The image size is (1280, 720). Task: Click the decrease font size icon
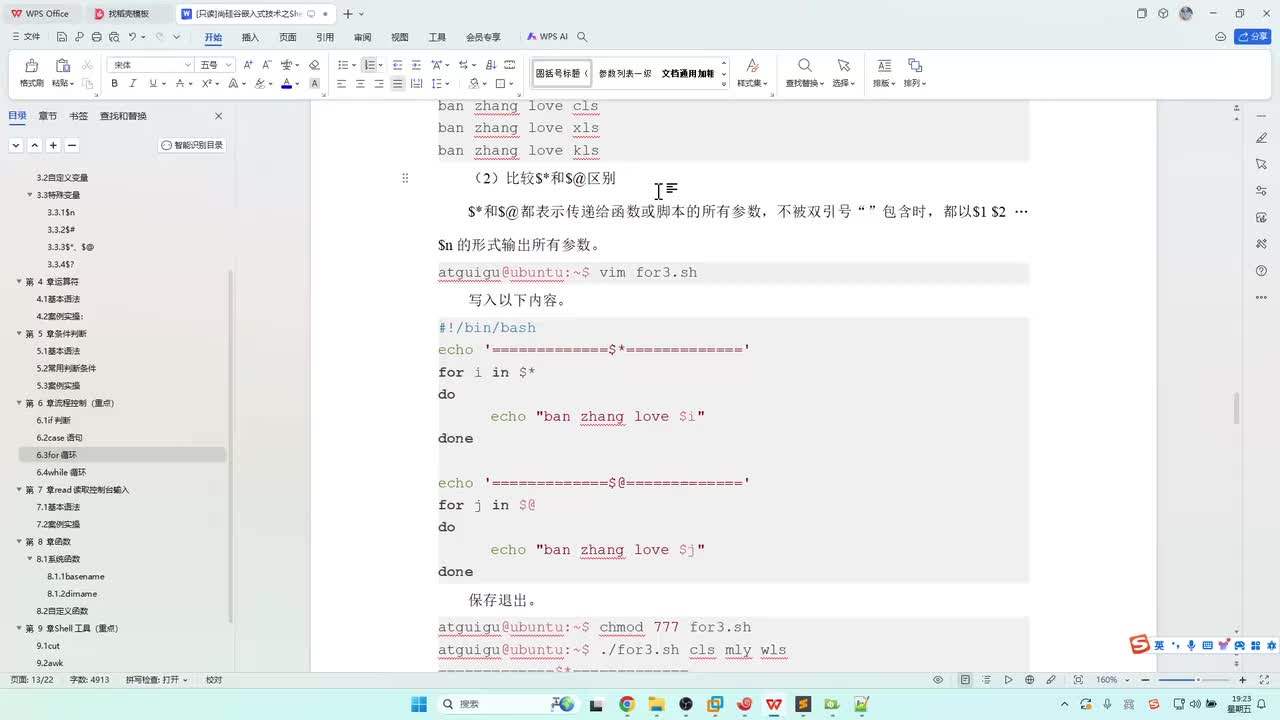coord(266,65)
